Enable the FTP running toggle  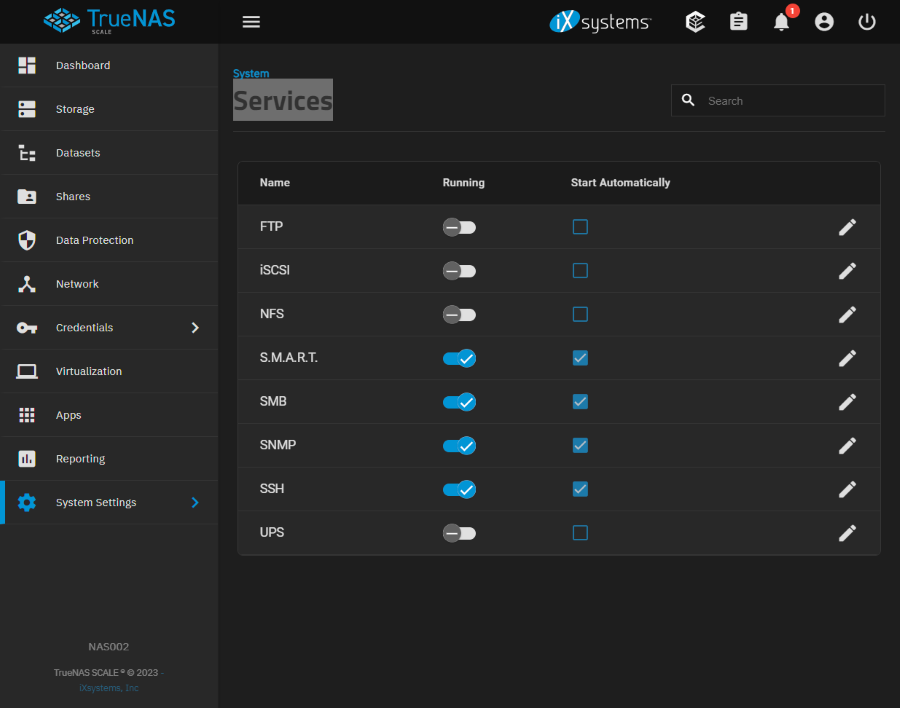point(459,227)
